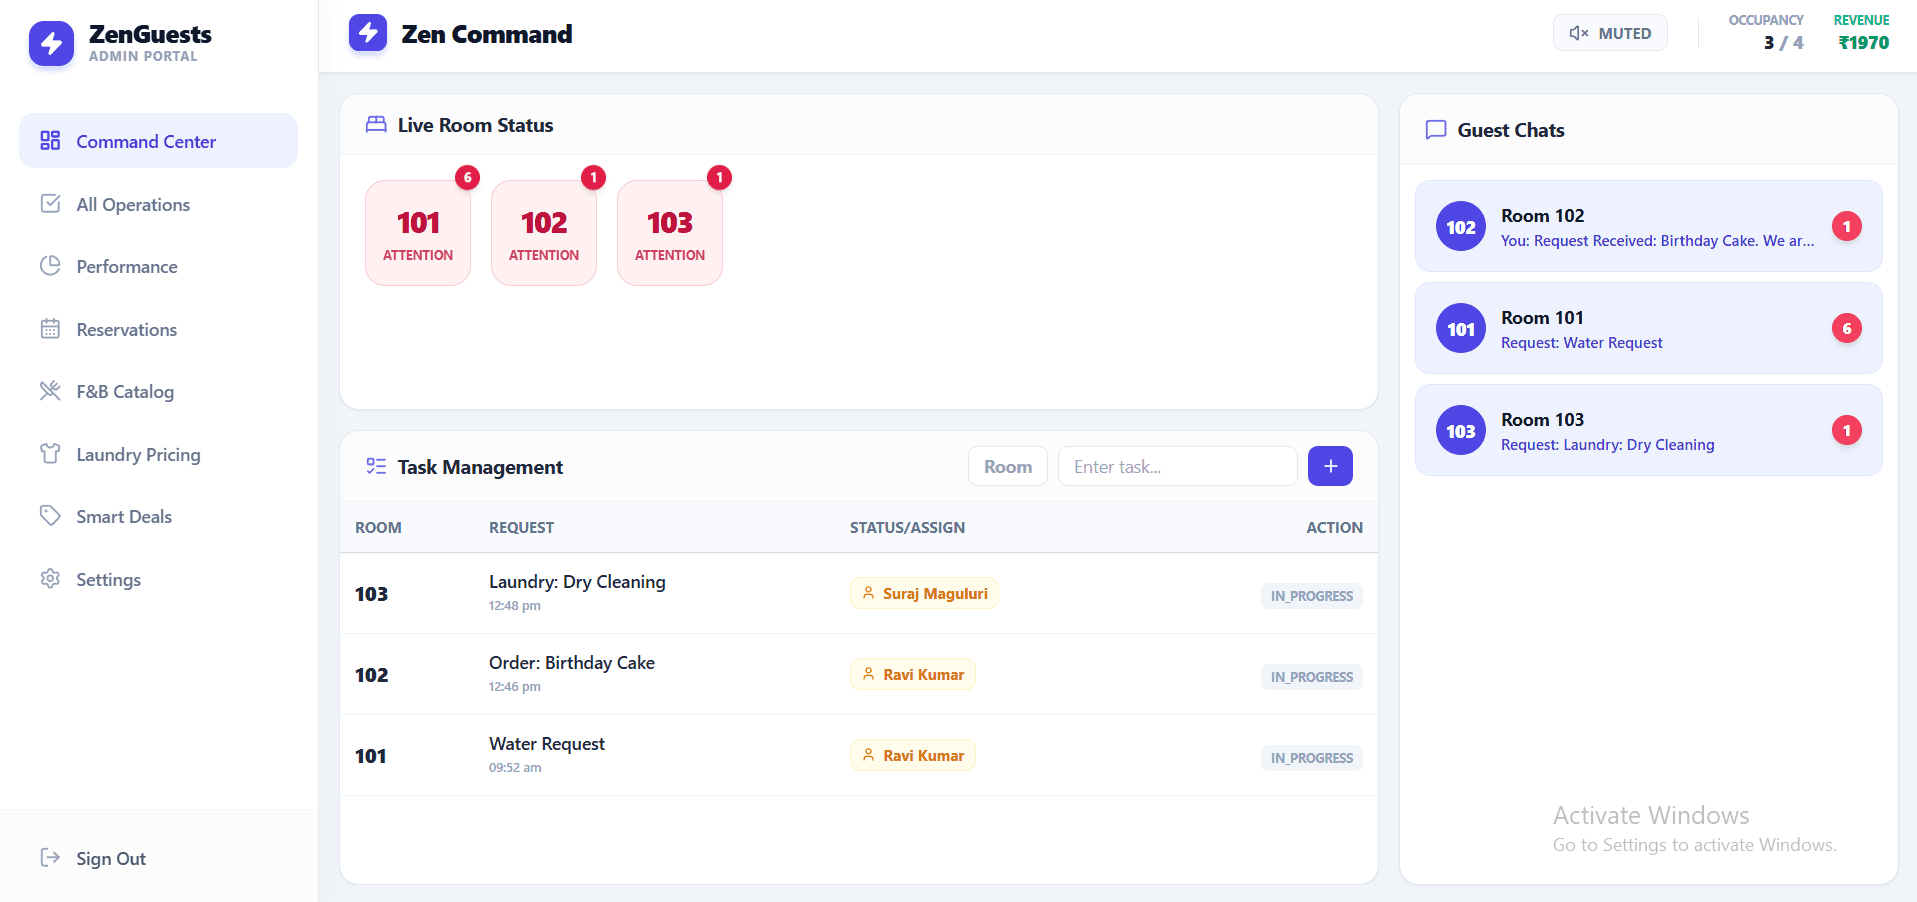The height and width of the screenshot is (902, 1917).
Task: Open Reservations from the sidebar
Action: point(50,329)
